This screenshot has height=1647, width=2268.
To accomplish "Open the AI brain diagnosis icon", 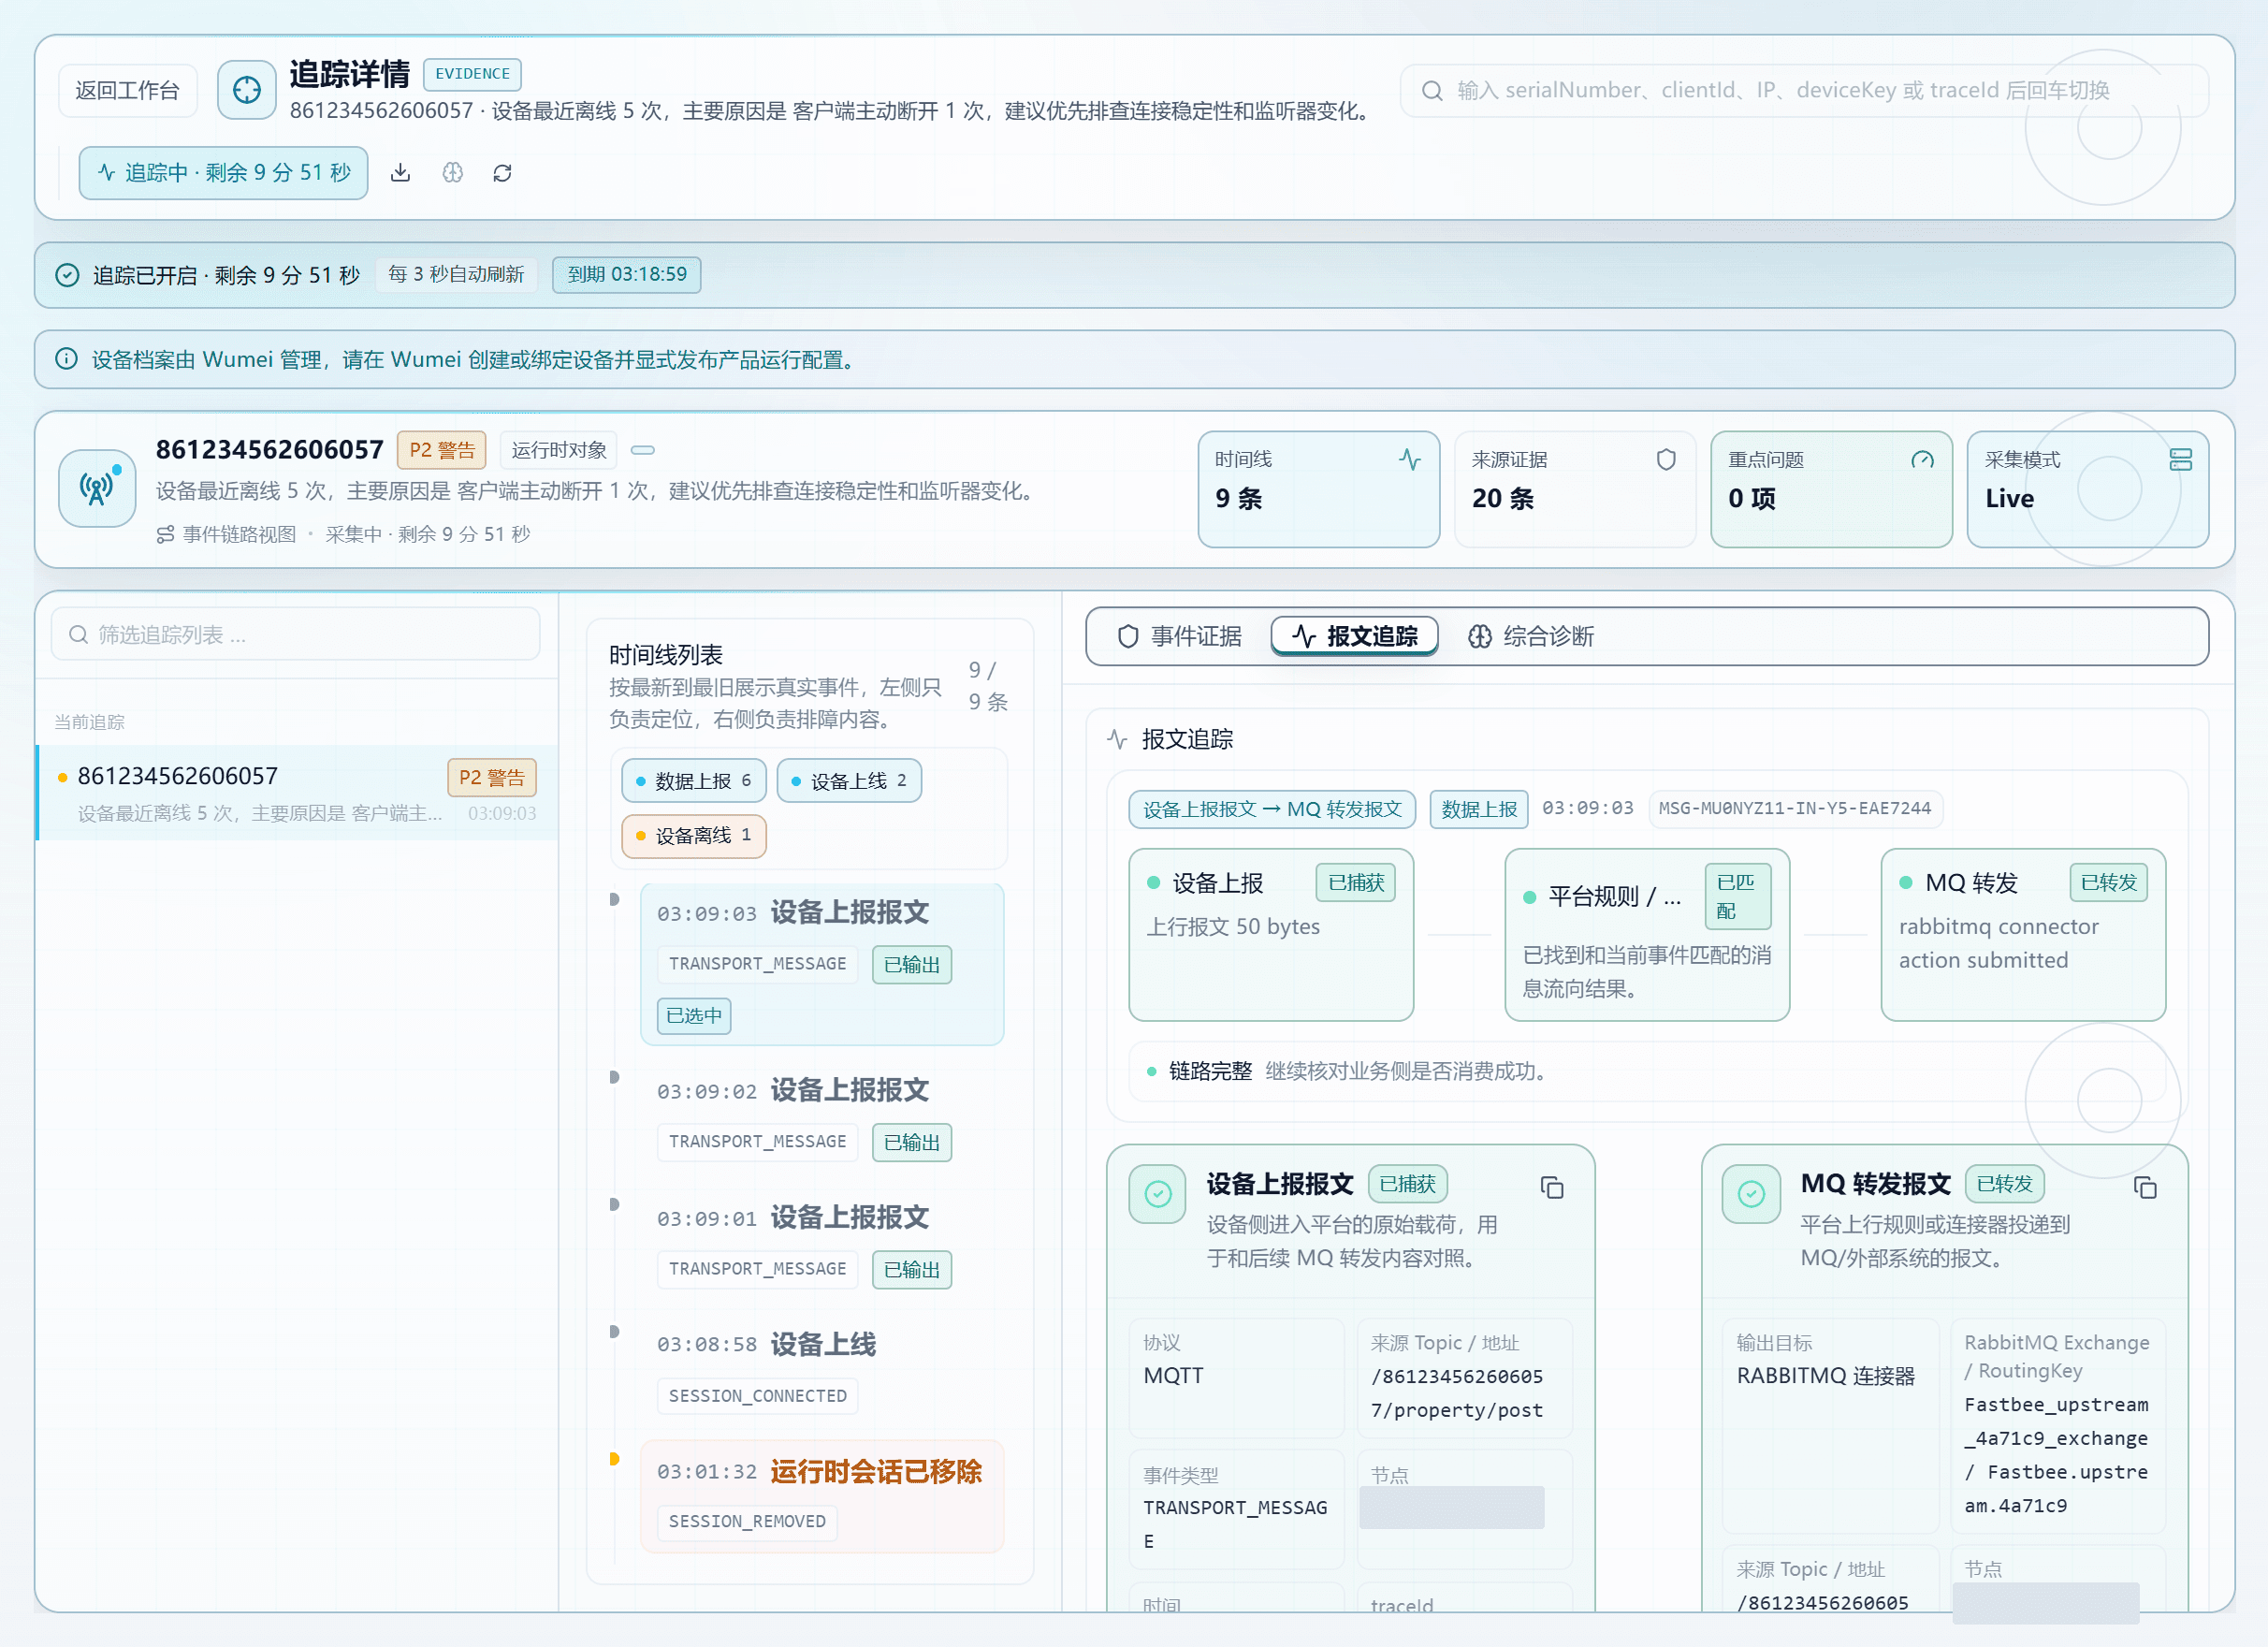I will pos(453,173).
